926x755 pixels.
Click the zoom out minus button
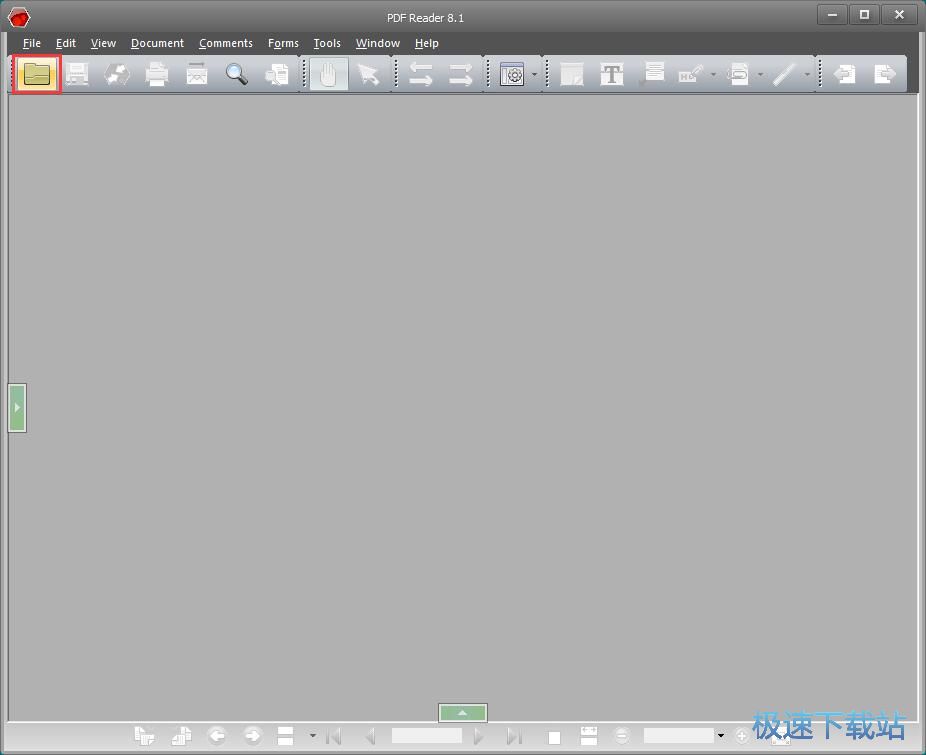point(621,736)
